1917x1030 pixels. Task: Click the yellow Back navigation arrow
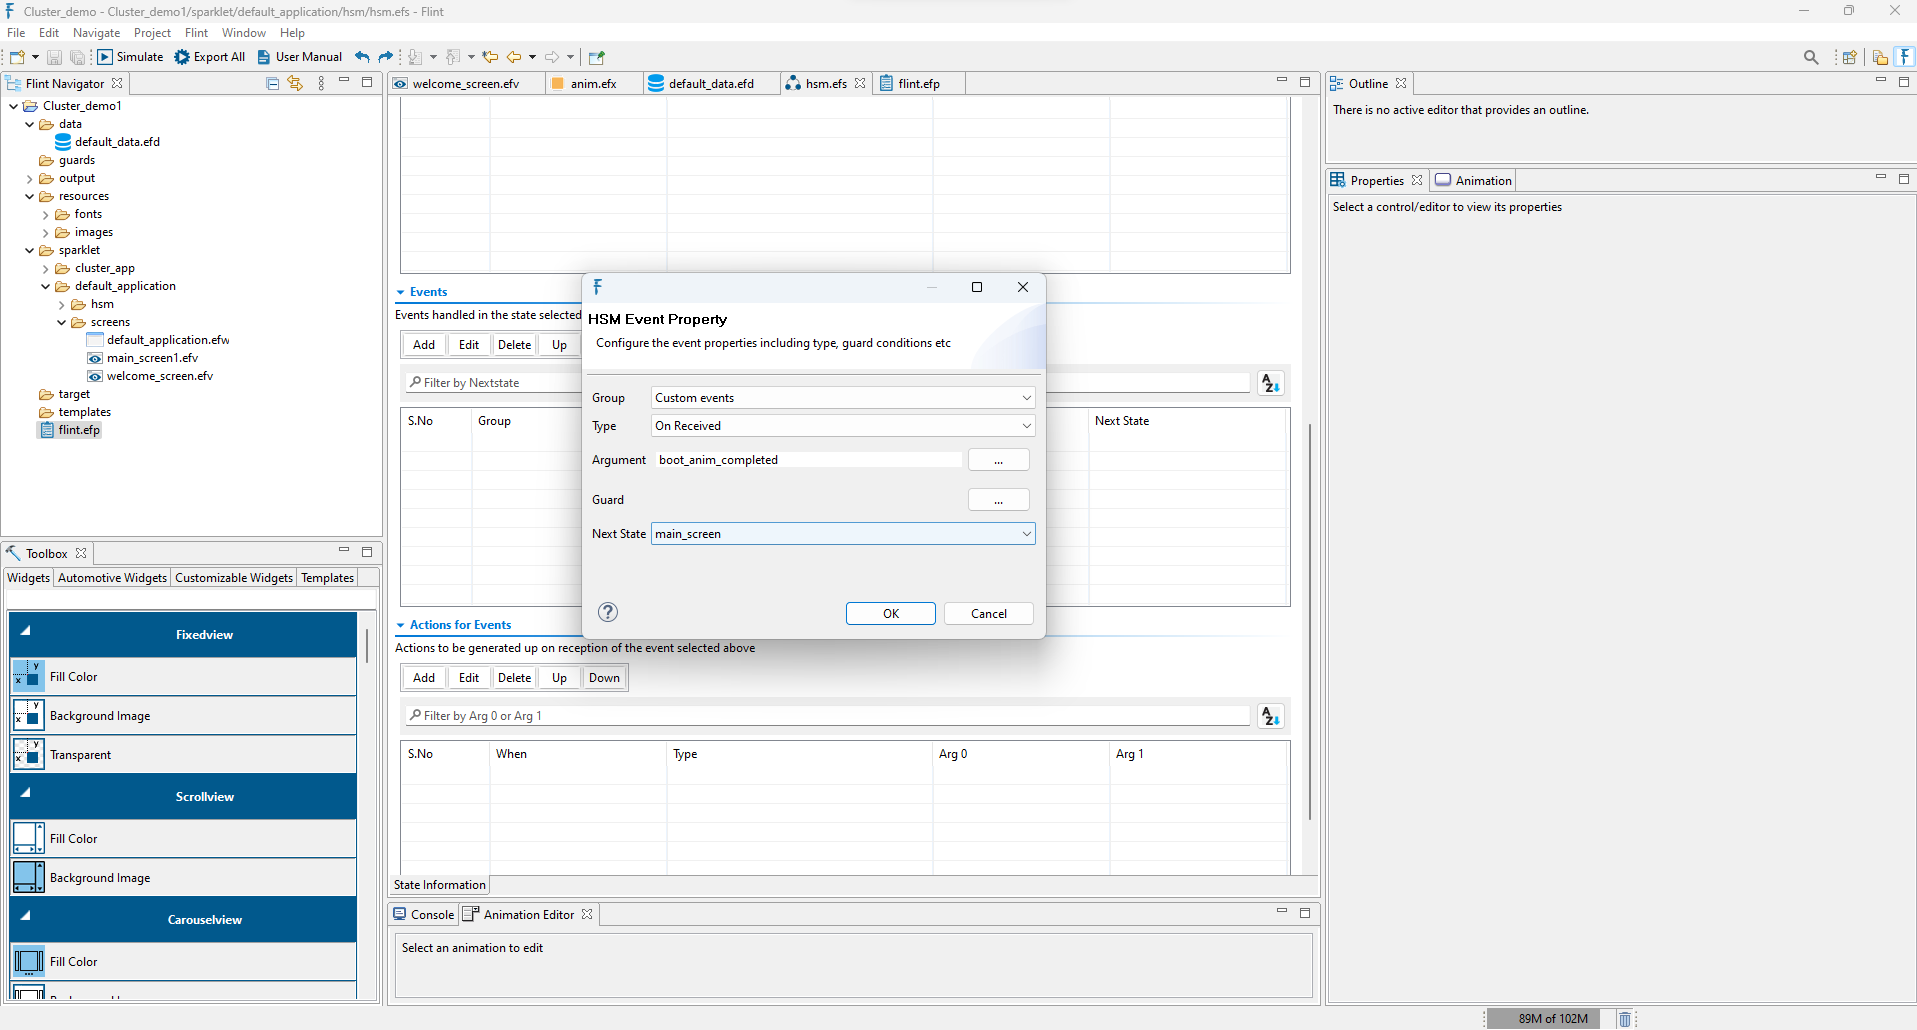(514, 57)
